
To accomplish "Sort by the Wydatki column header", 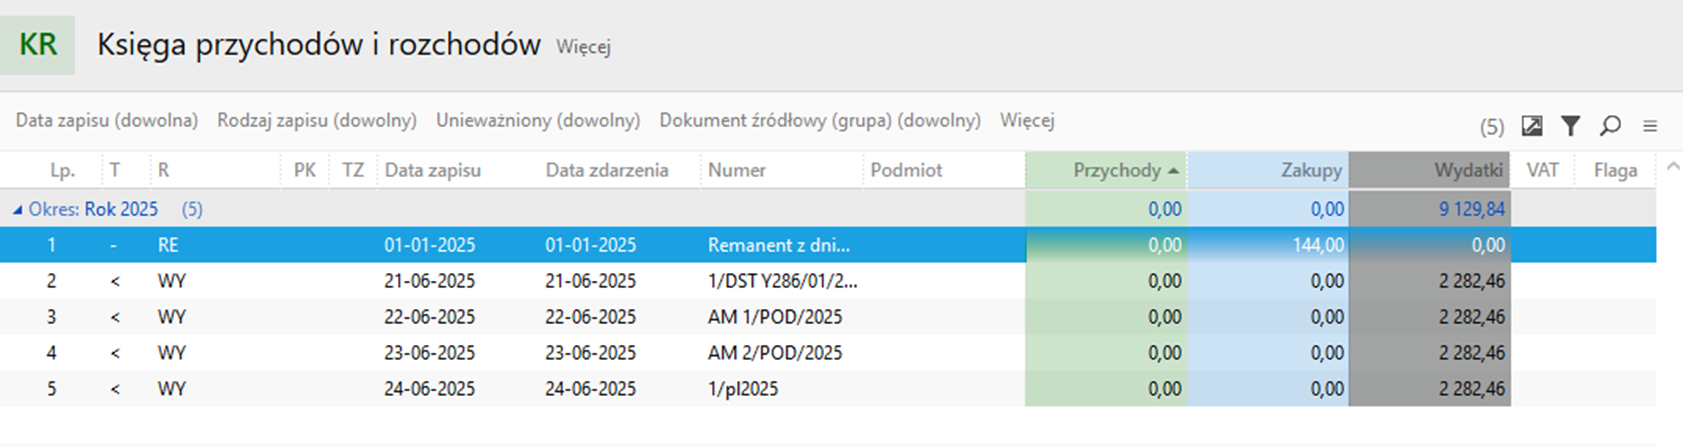I will coord(1429,170).
